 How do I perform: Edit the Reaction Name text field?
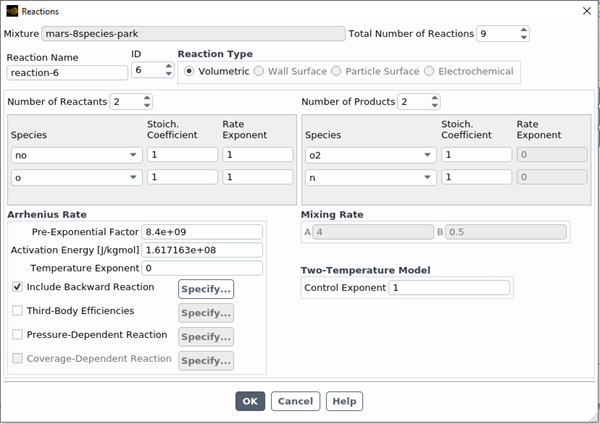click(67, 72)
